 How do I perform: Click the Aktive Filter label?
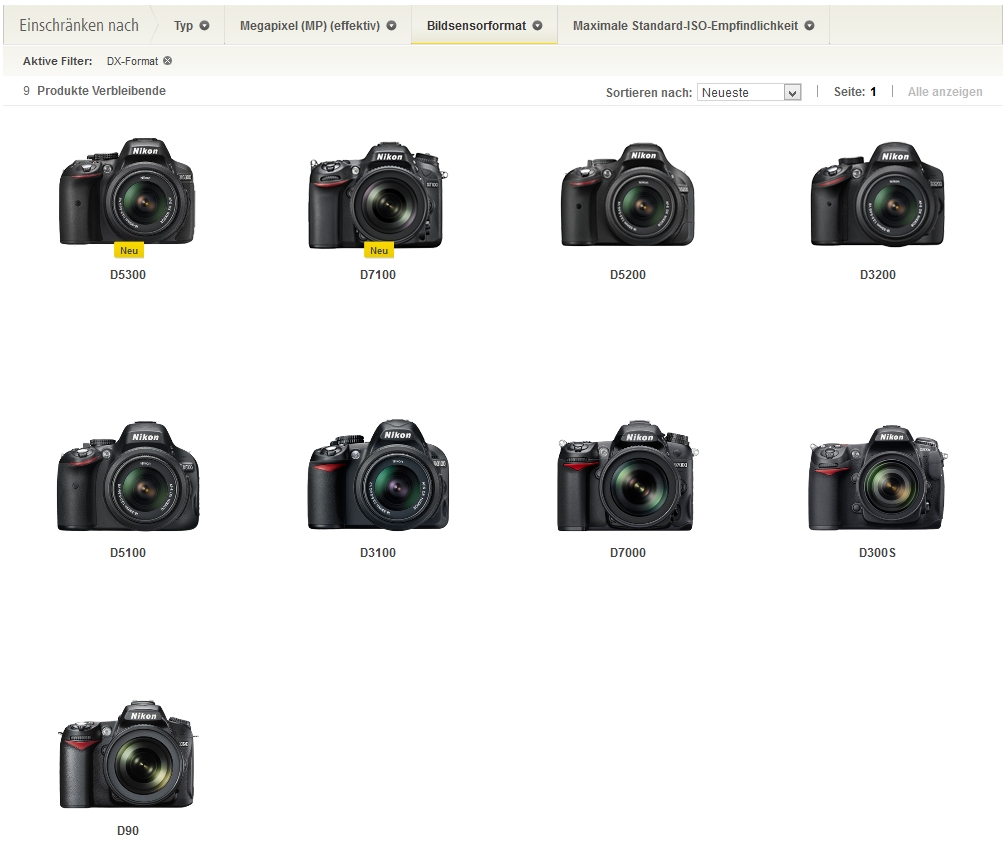(x=58, y=61)
